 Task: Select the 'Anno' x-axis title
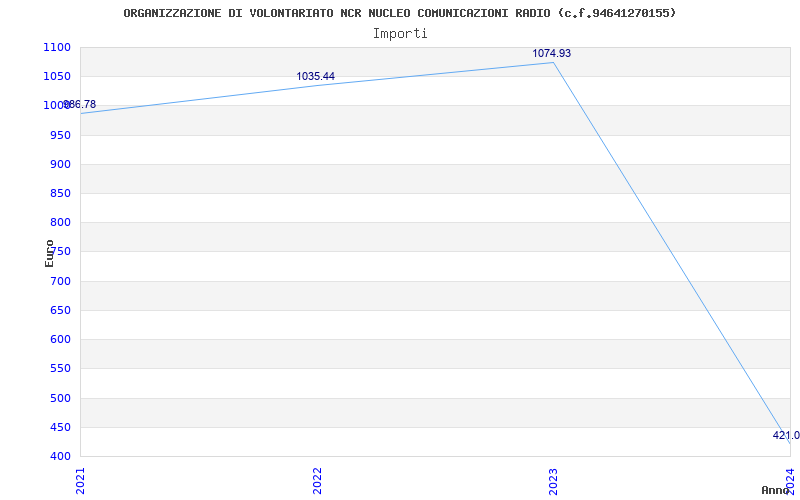point(775,490)
